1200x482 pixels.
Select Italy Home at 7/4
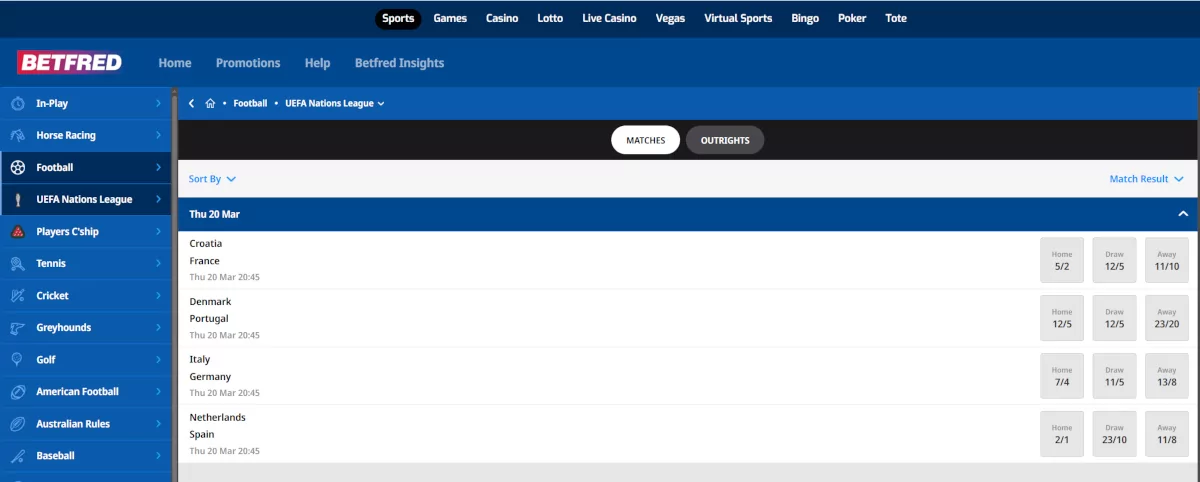tap(1062, 376)
